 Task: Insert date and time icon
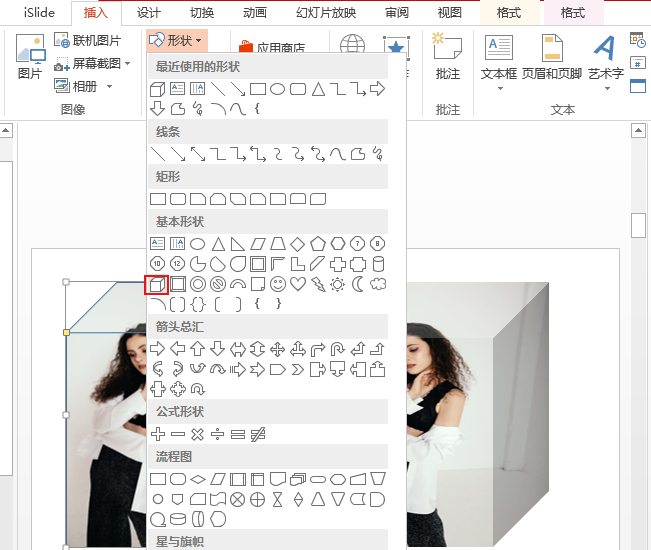(x=638, y=40)
